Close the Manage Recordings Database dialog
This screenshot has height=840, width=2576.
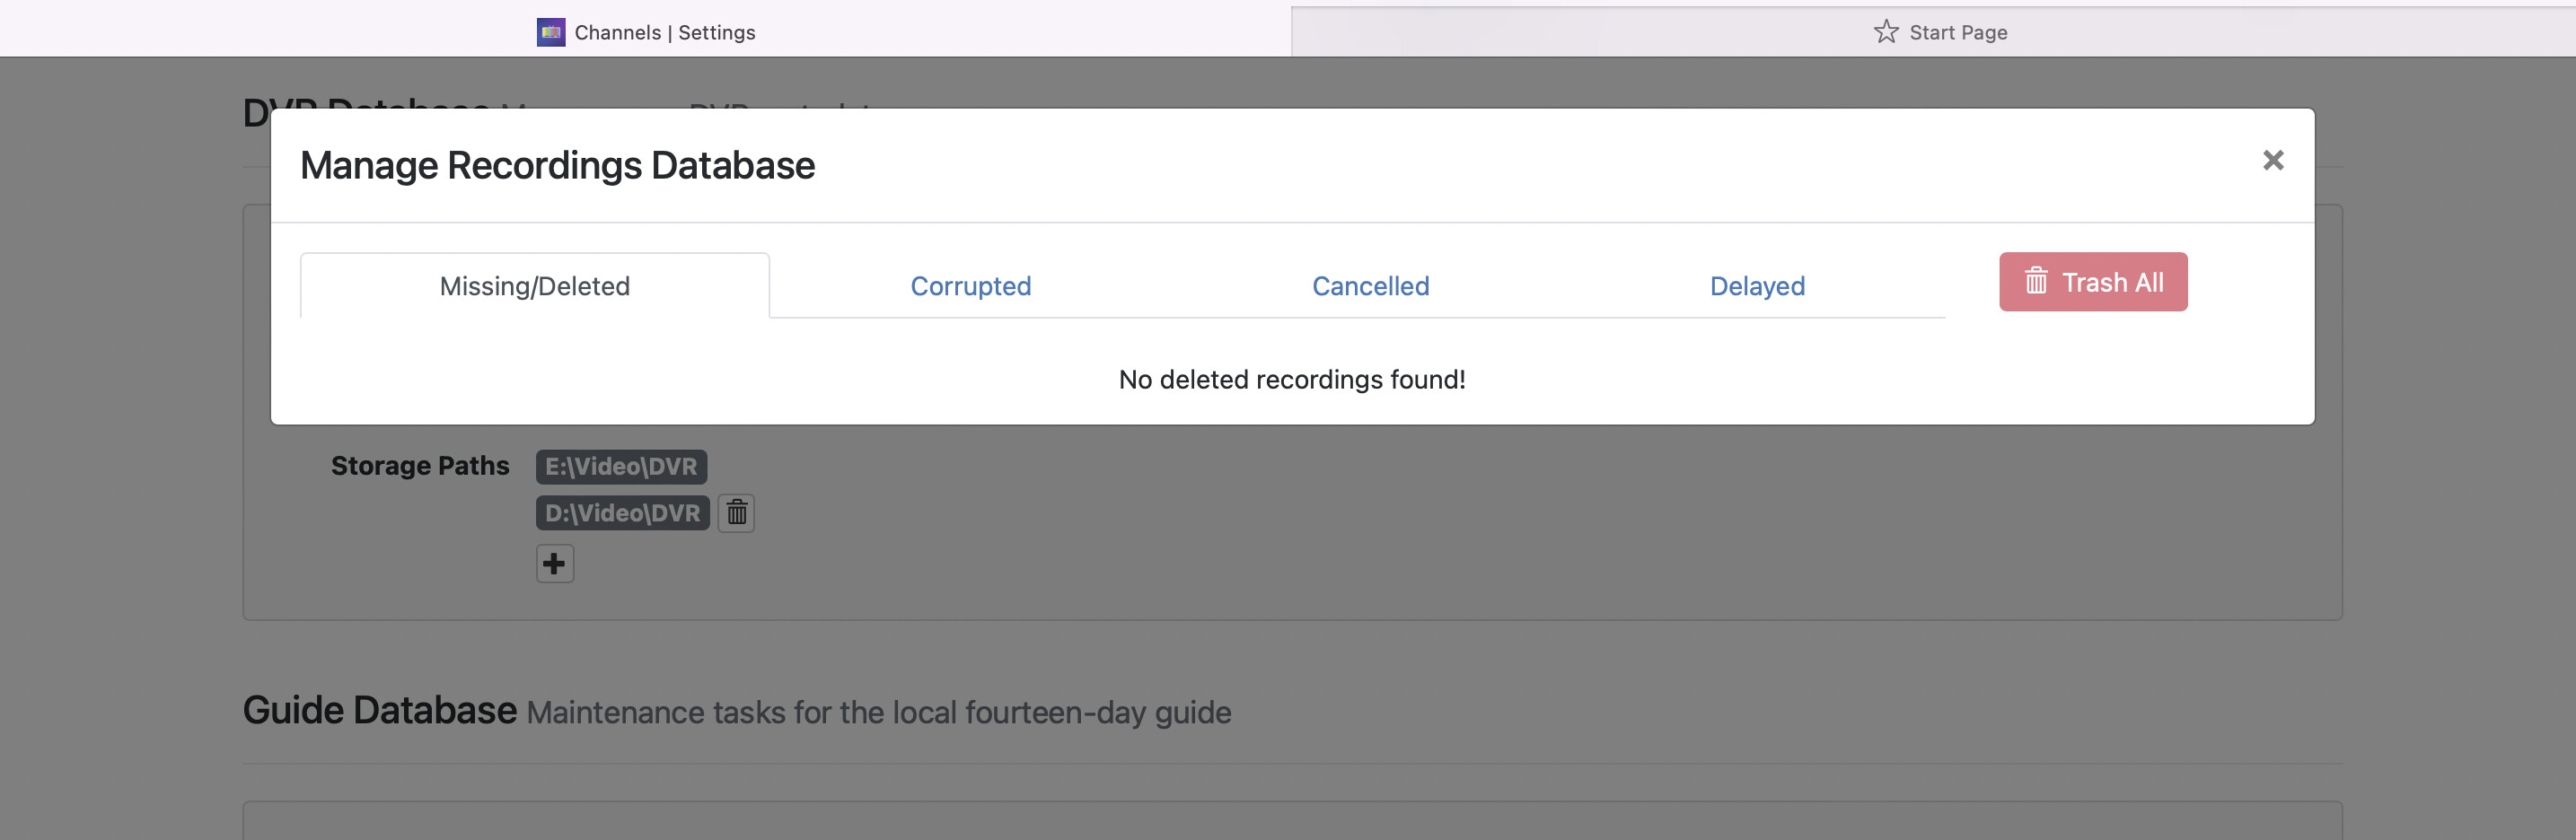[x=2272, y=161]
